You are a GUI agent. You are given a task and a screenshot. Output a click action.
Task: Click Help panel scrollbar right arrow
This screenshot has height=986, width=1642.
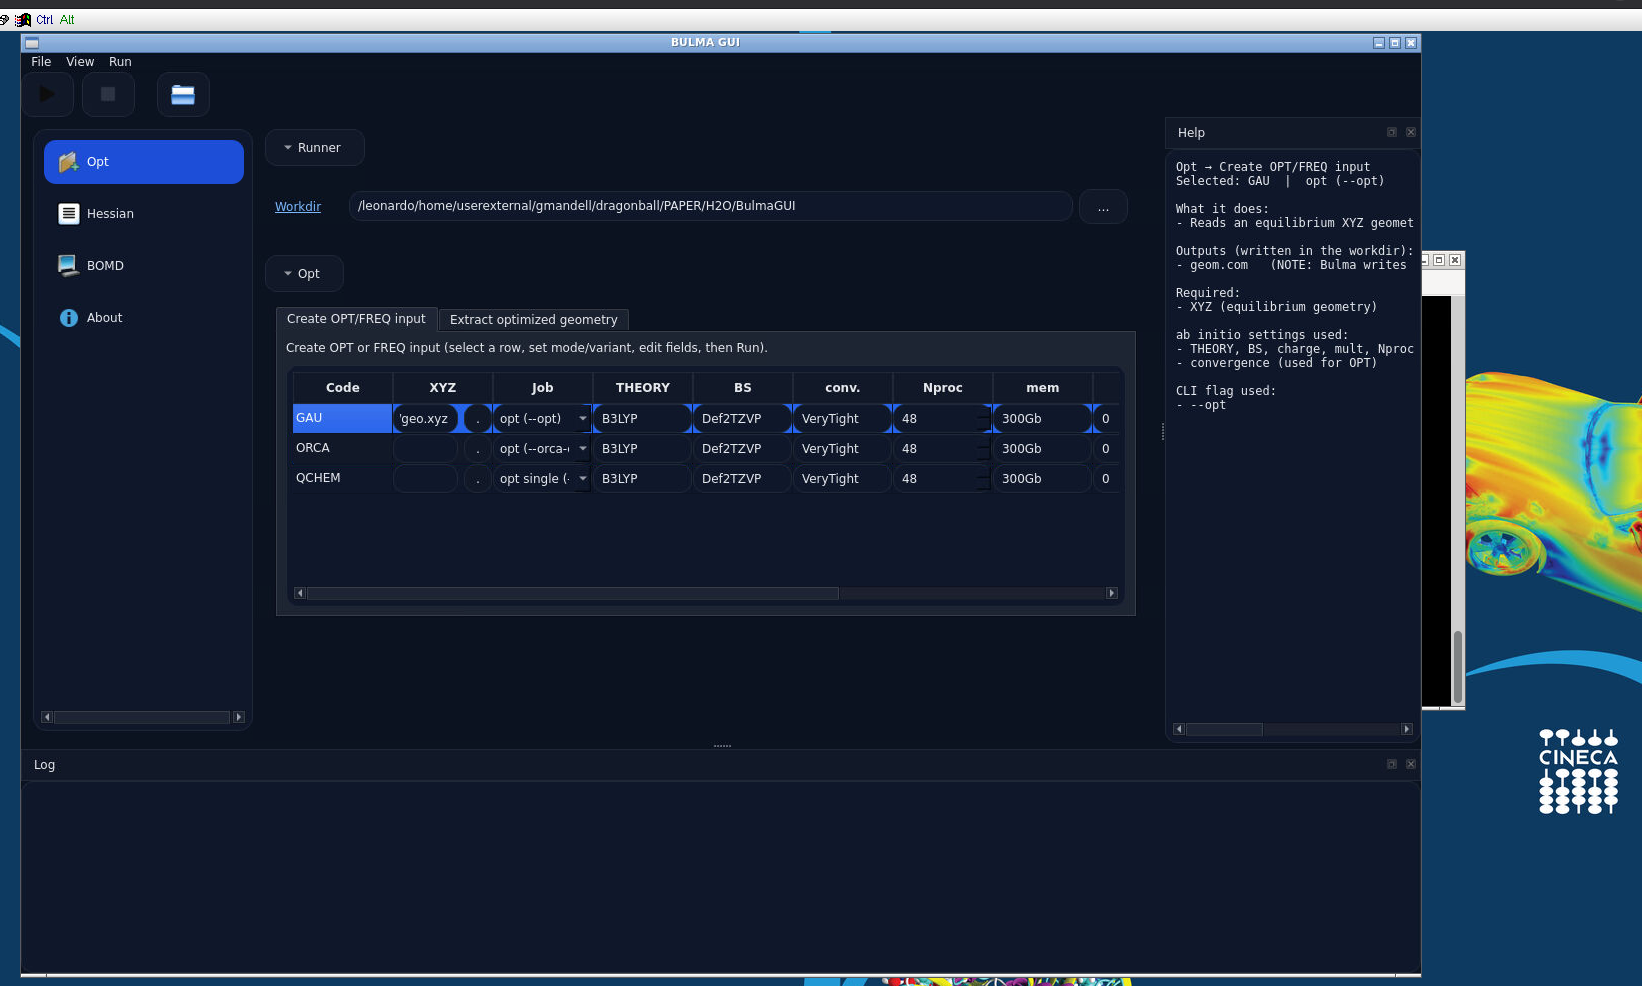click(x=1407, y=729)
